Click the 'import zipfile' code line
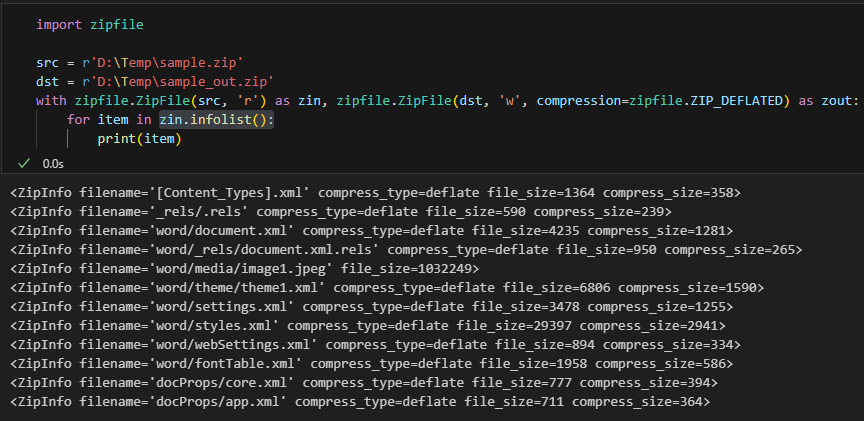The width and height of the screenshot is (864, 421). click(x=90, y=25)
